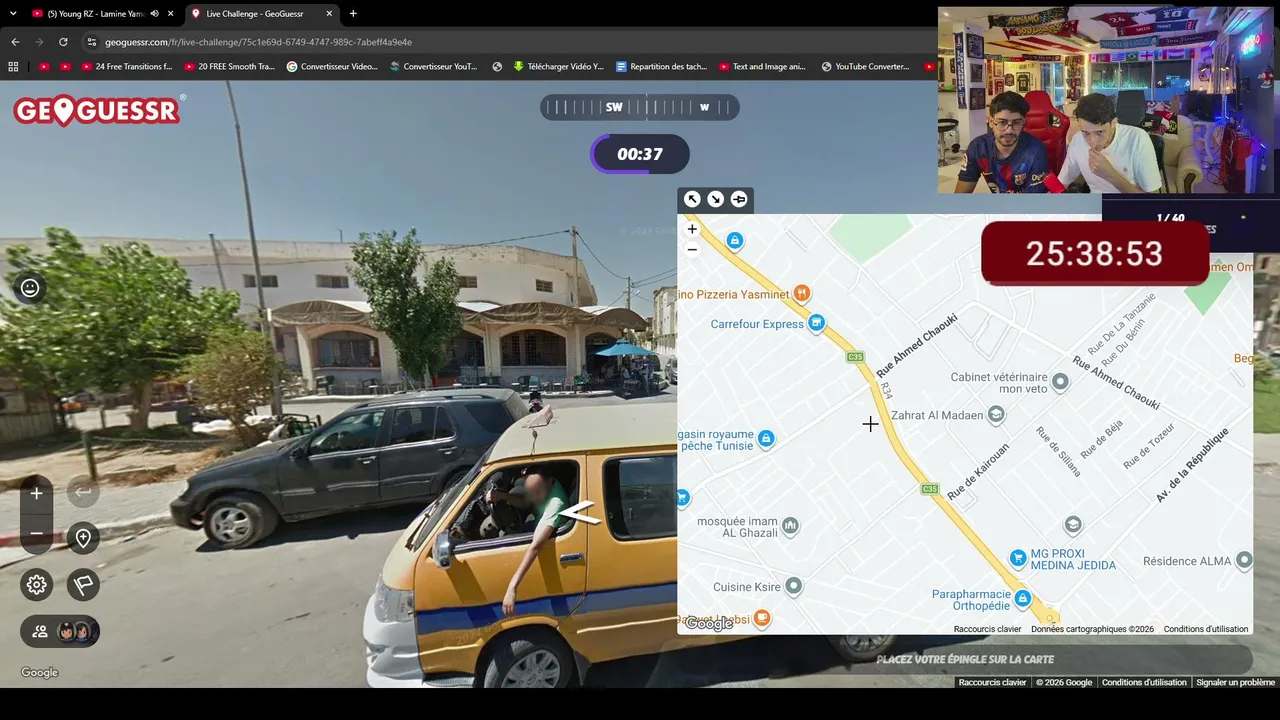This screenshot has width=1280, height=720.
Task: Open the Convertisseur YouT... bookmark
Action: 434,67
